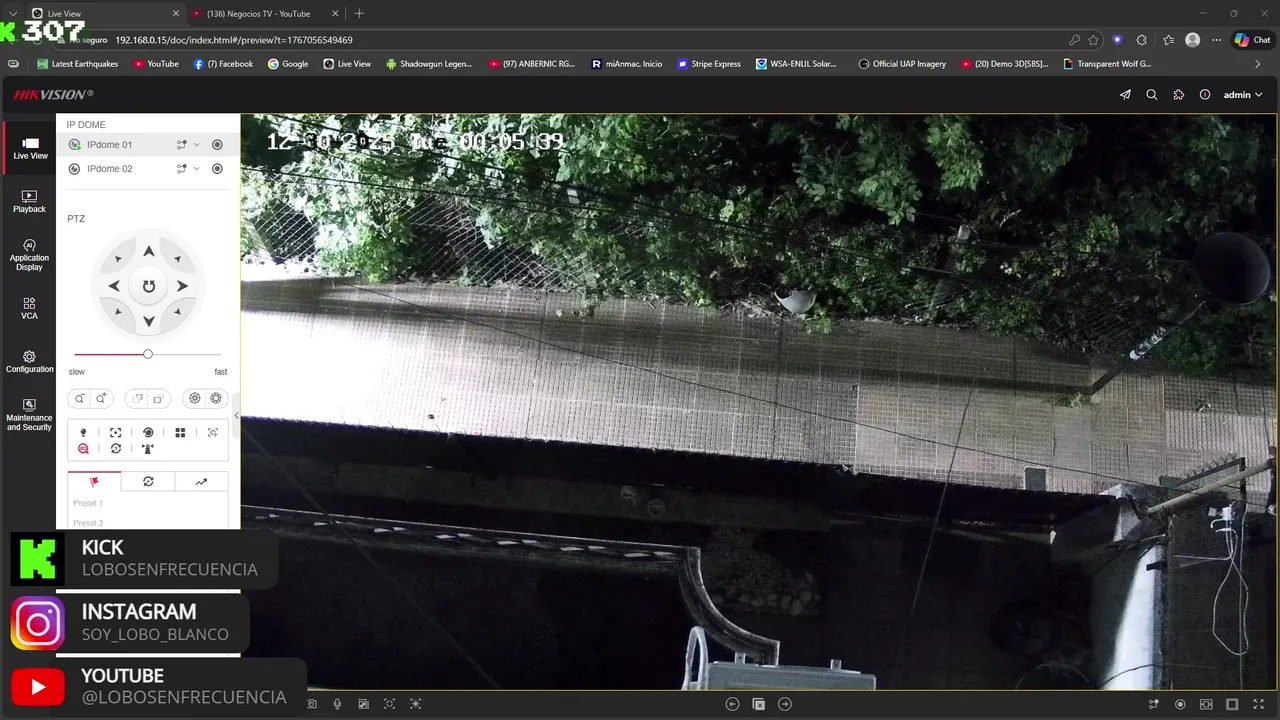Toggle recording for IPdome 02
Screen dimensions: 1280x720
217,169
